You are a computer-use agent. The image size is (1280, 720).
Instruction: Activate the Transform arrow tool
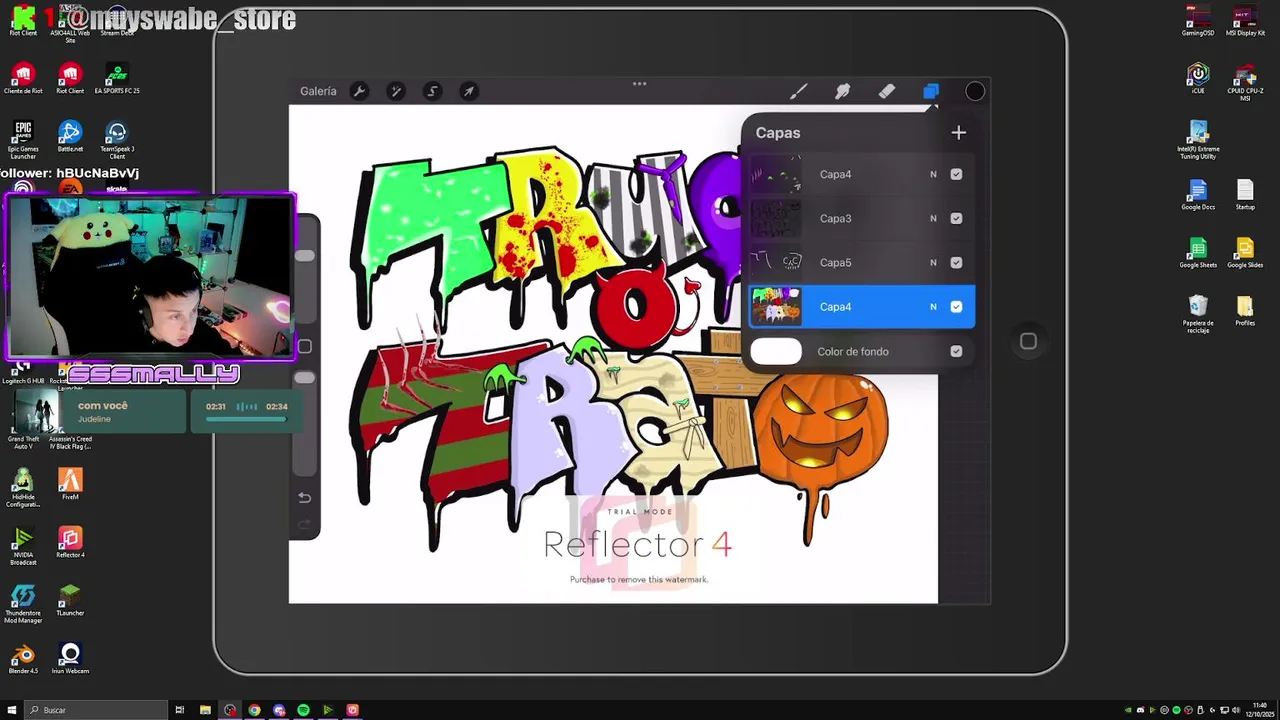click(x=468, y=91)
